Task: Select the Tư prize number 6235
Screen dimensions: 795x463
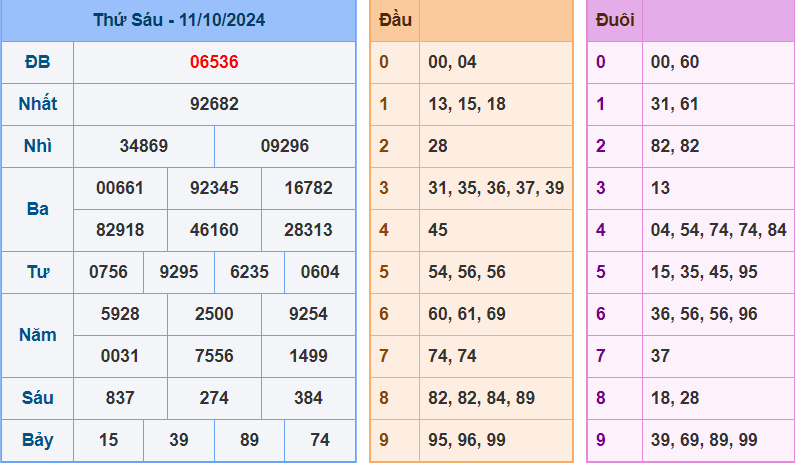Action: 249,272
